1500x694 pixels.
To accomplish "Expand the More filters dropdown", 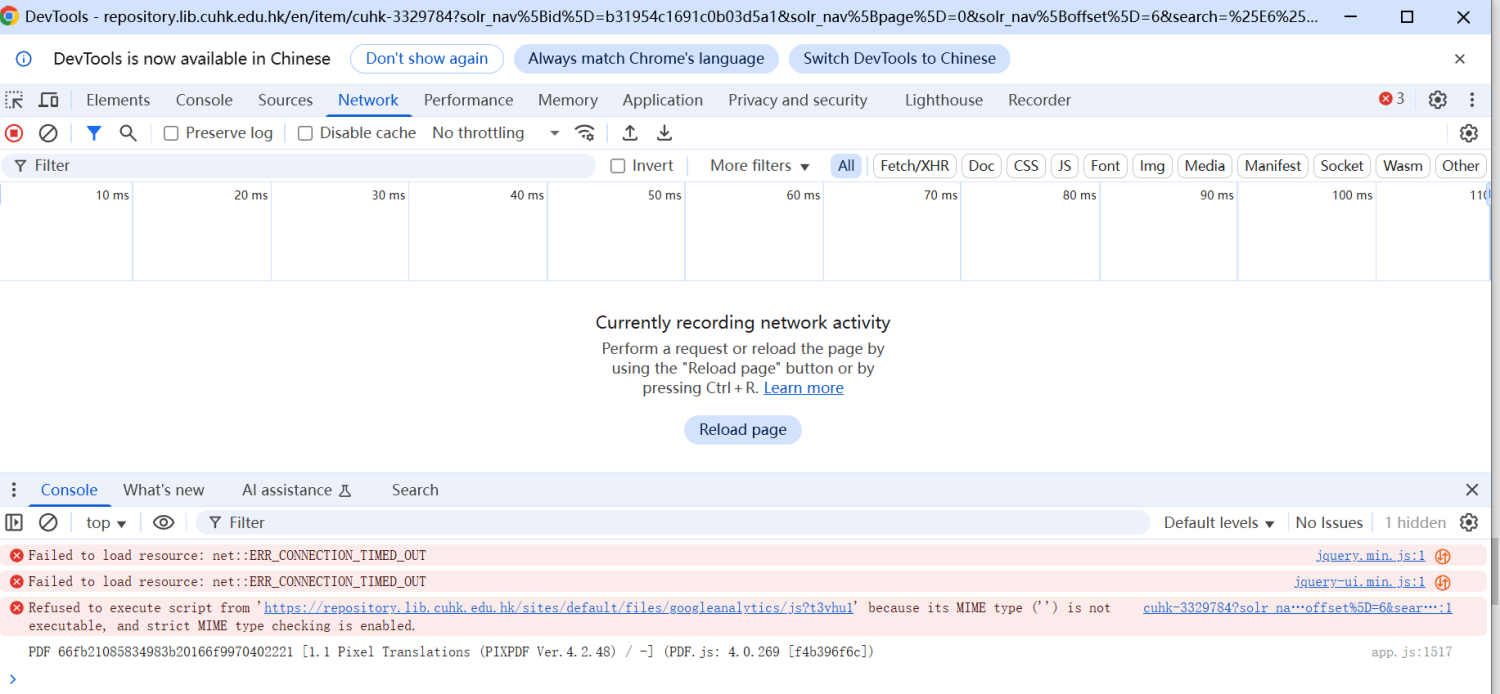I will click(x=759, y=166).
